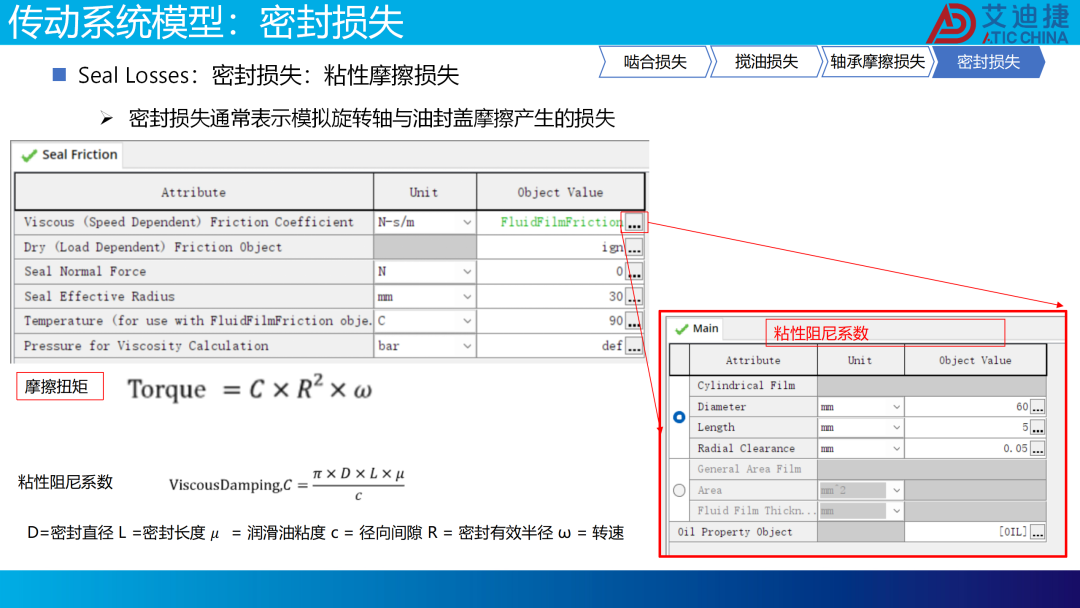Click Seal Effective Radius value 30
1080x608 pixels.
[616, 297]
